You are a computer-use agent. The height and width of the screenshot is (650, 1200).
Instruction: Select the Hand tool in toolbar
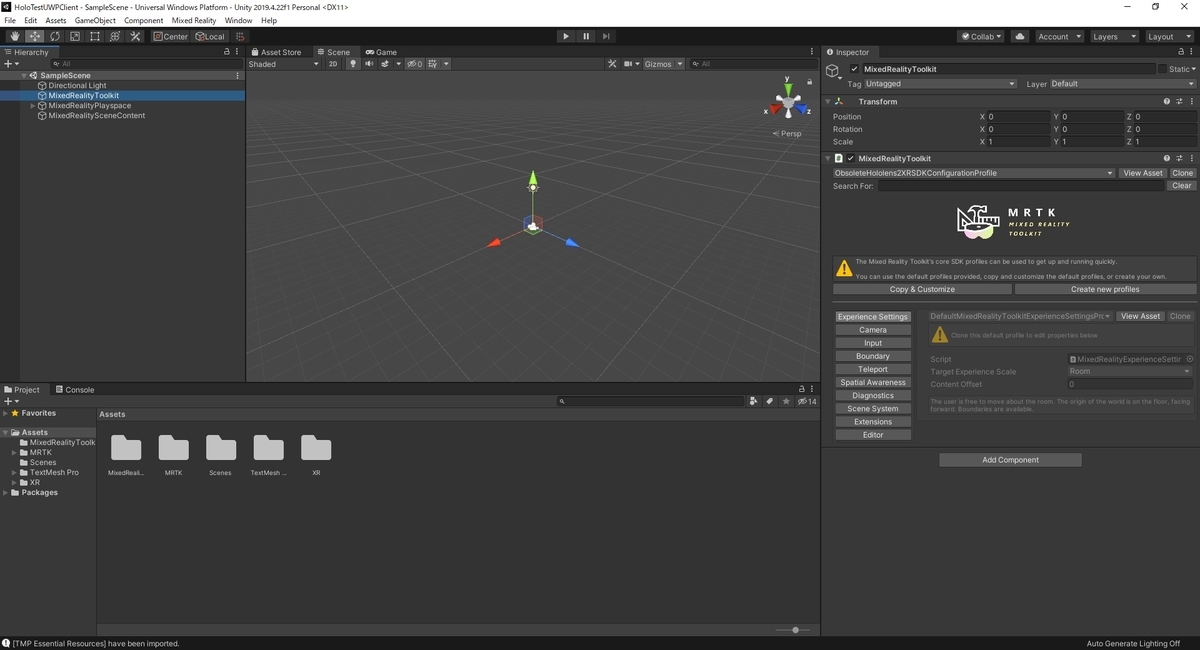14,36
